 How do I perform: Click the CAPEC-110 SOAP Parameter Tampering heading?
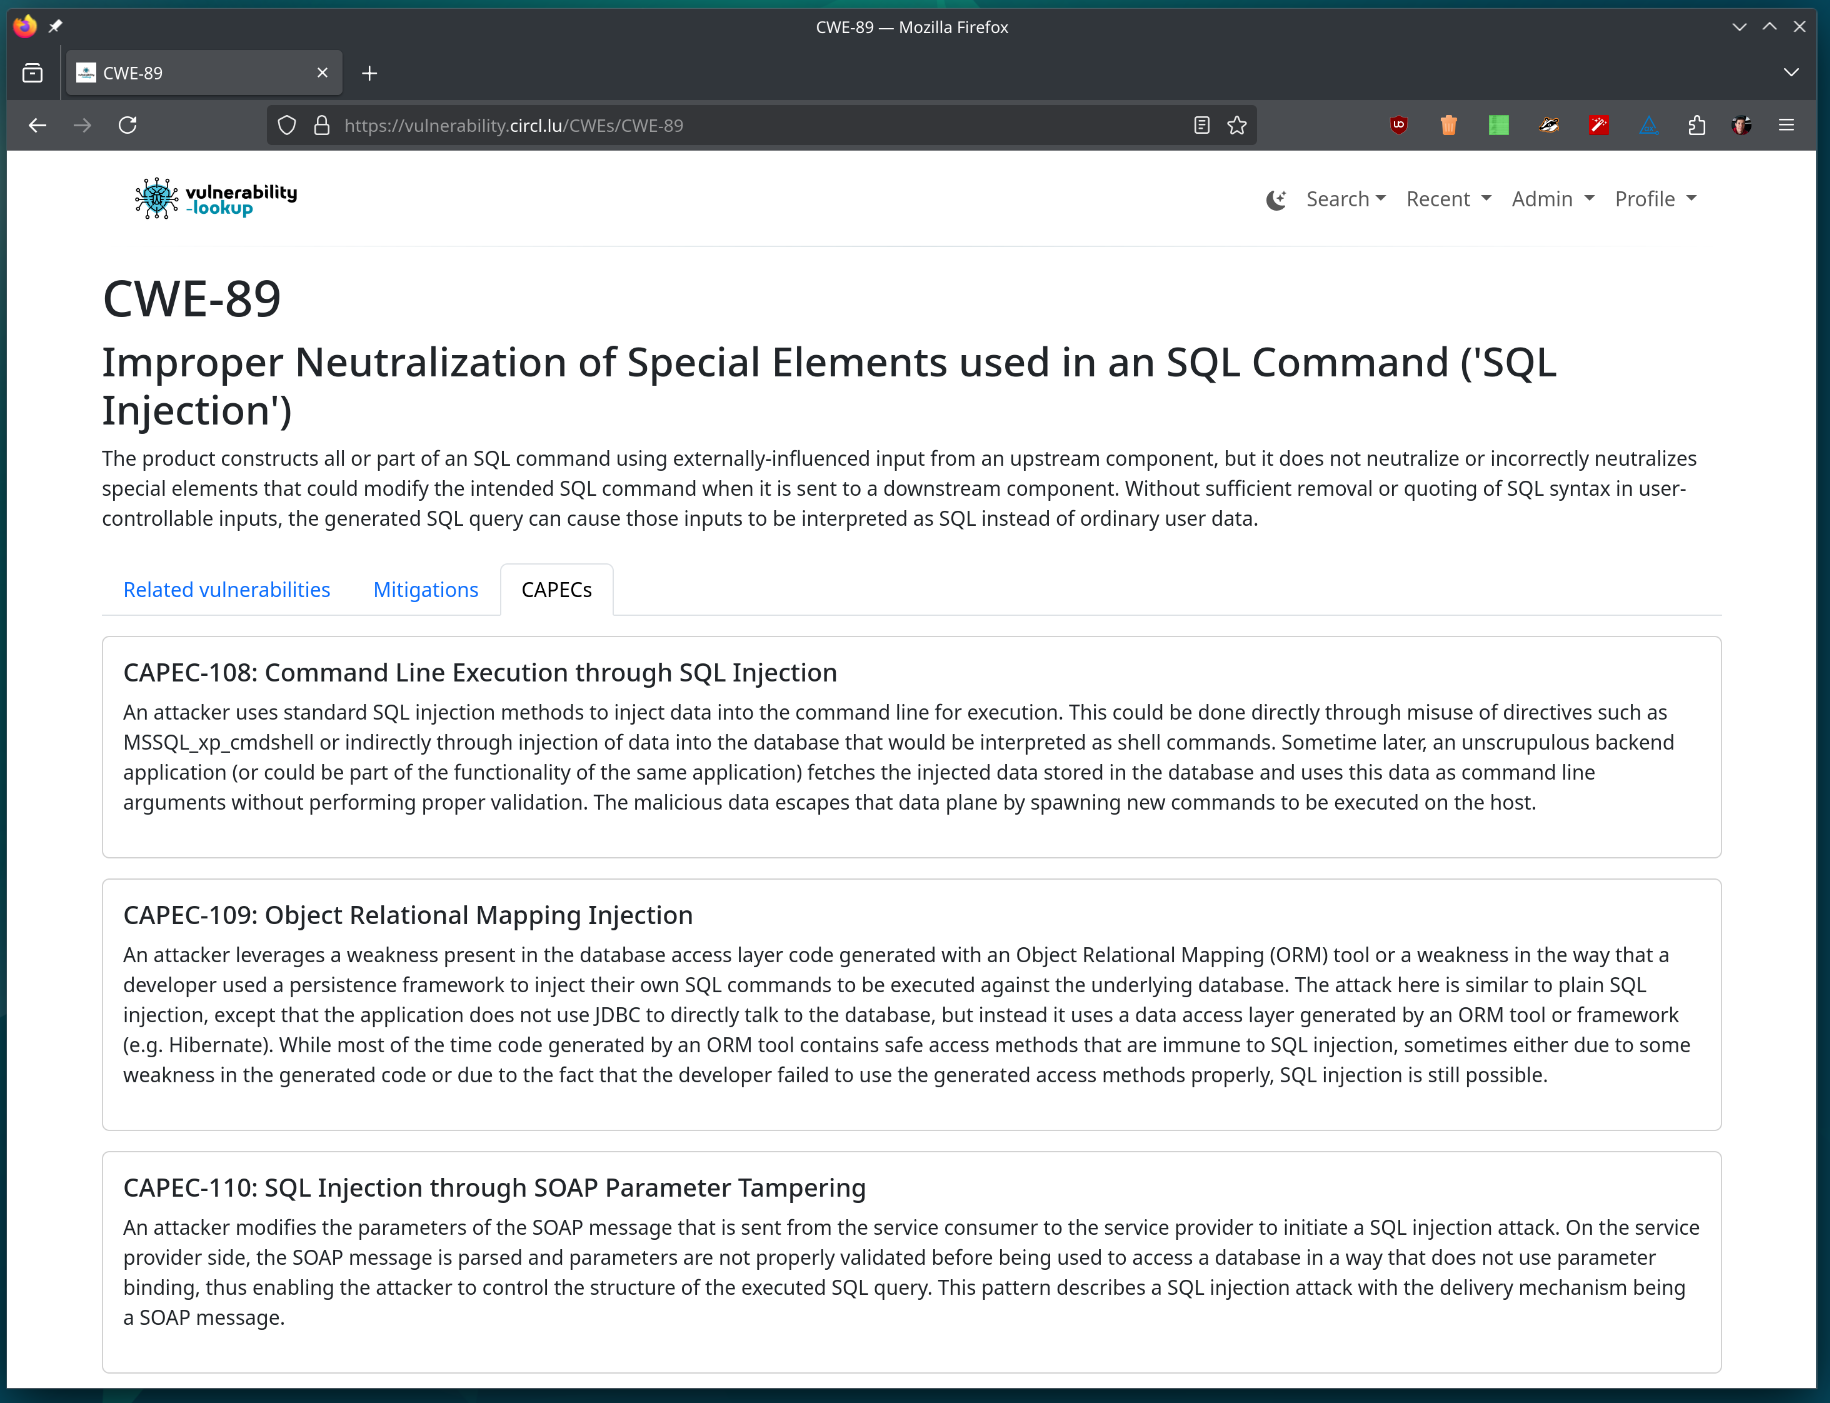click(x=494, y=1188)
